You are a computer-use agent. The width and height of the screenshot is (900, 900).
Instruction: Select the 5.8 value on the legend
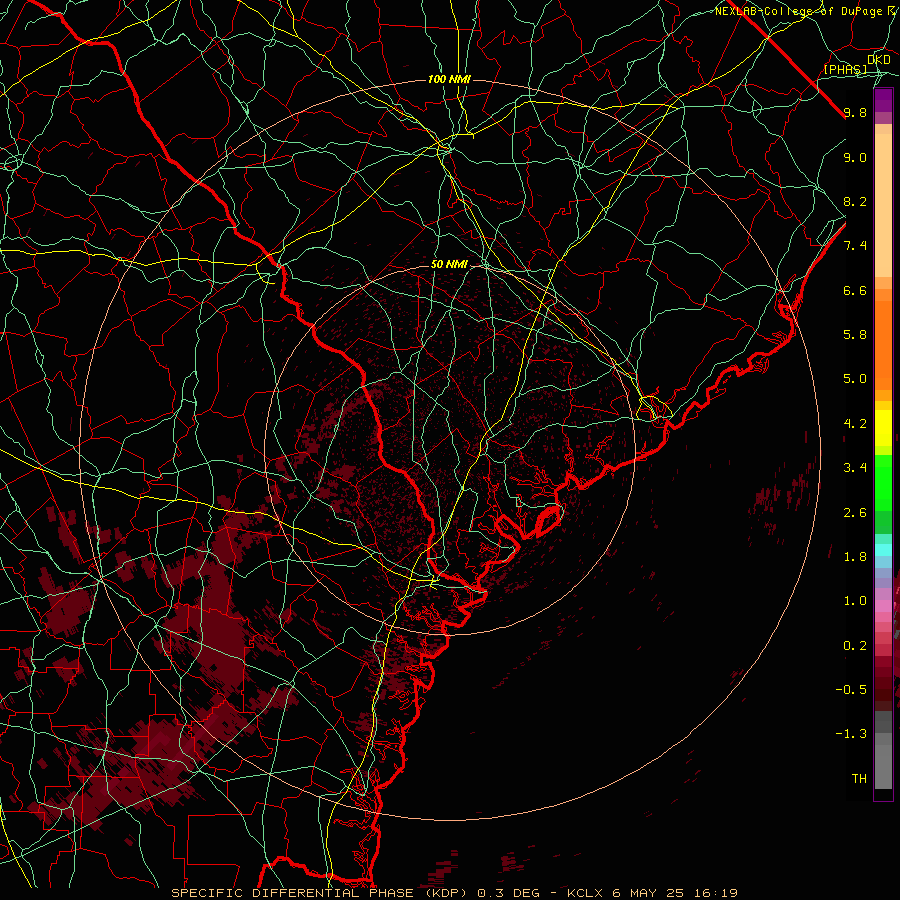(855, 335)
